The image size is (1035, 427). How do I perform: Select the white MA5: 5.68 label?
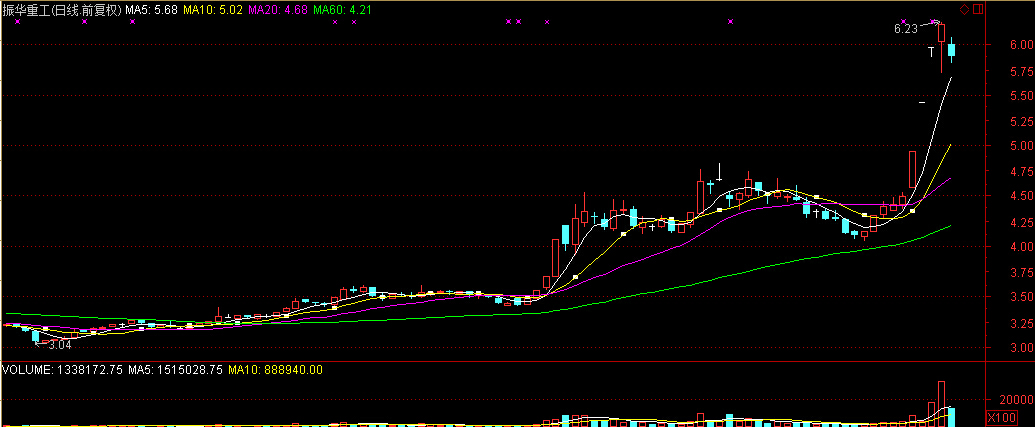(152, 10)
